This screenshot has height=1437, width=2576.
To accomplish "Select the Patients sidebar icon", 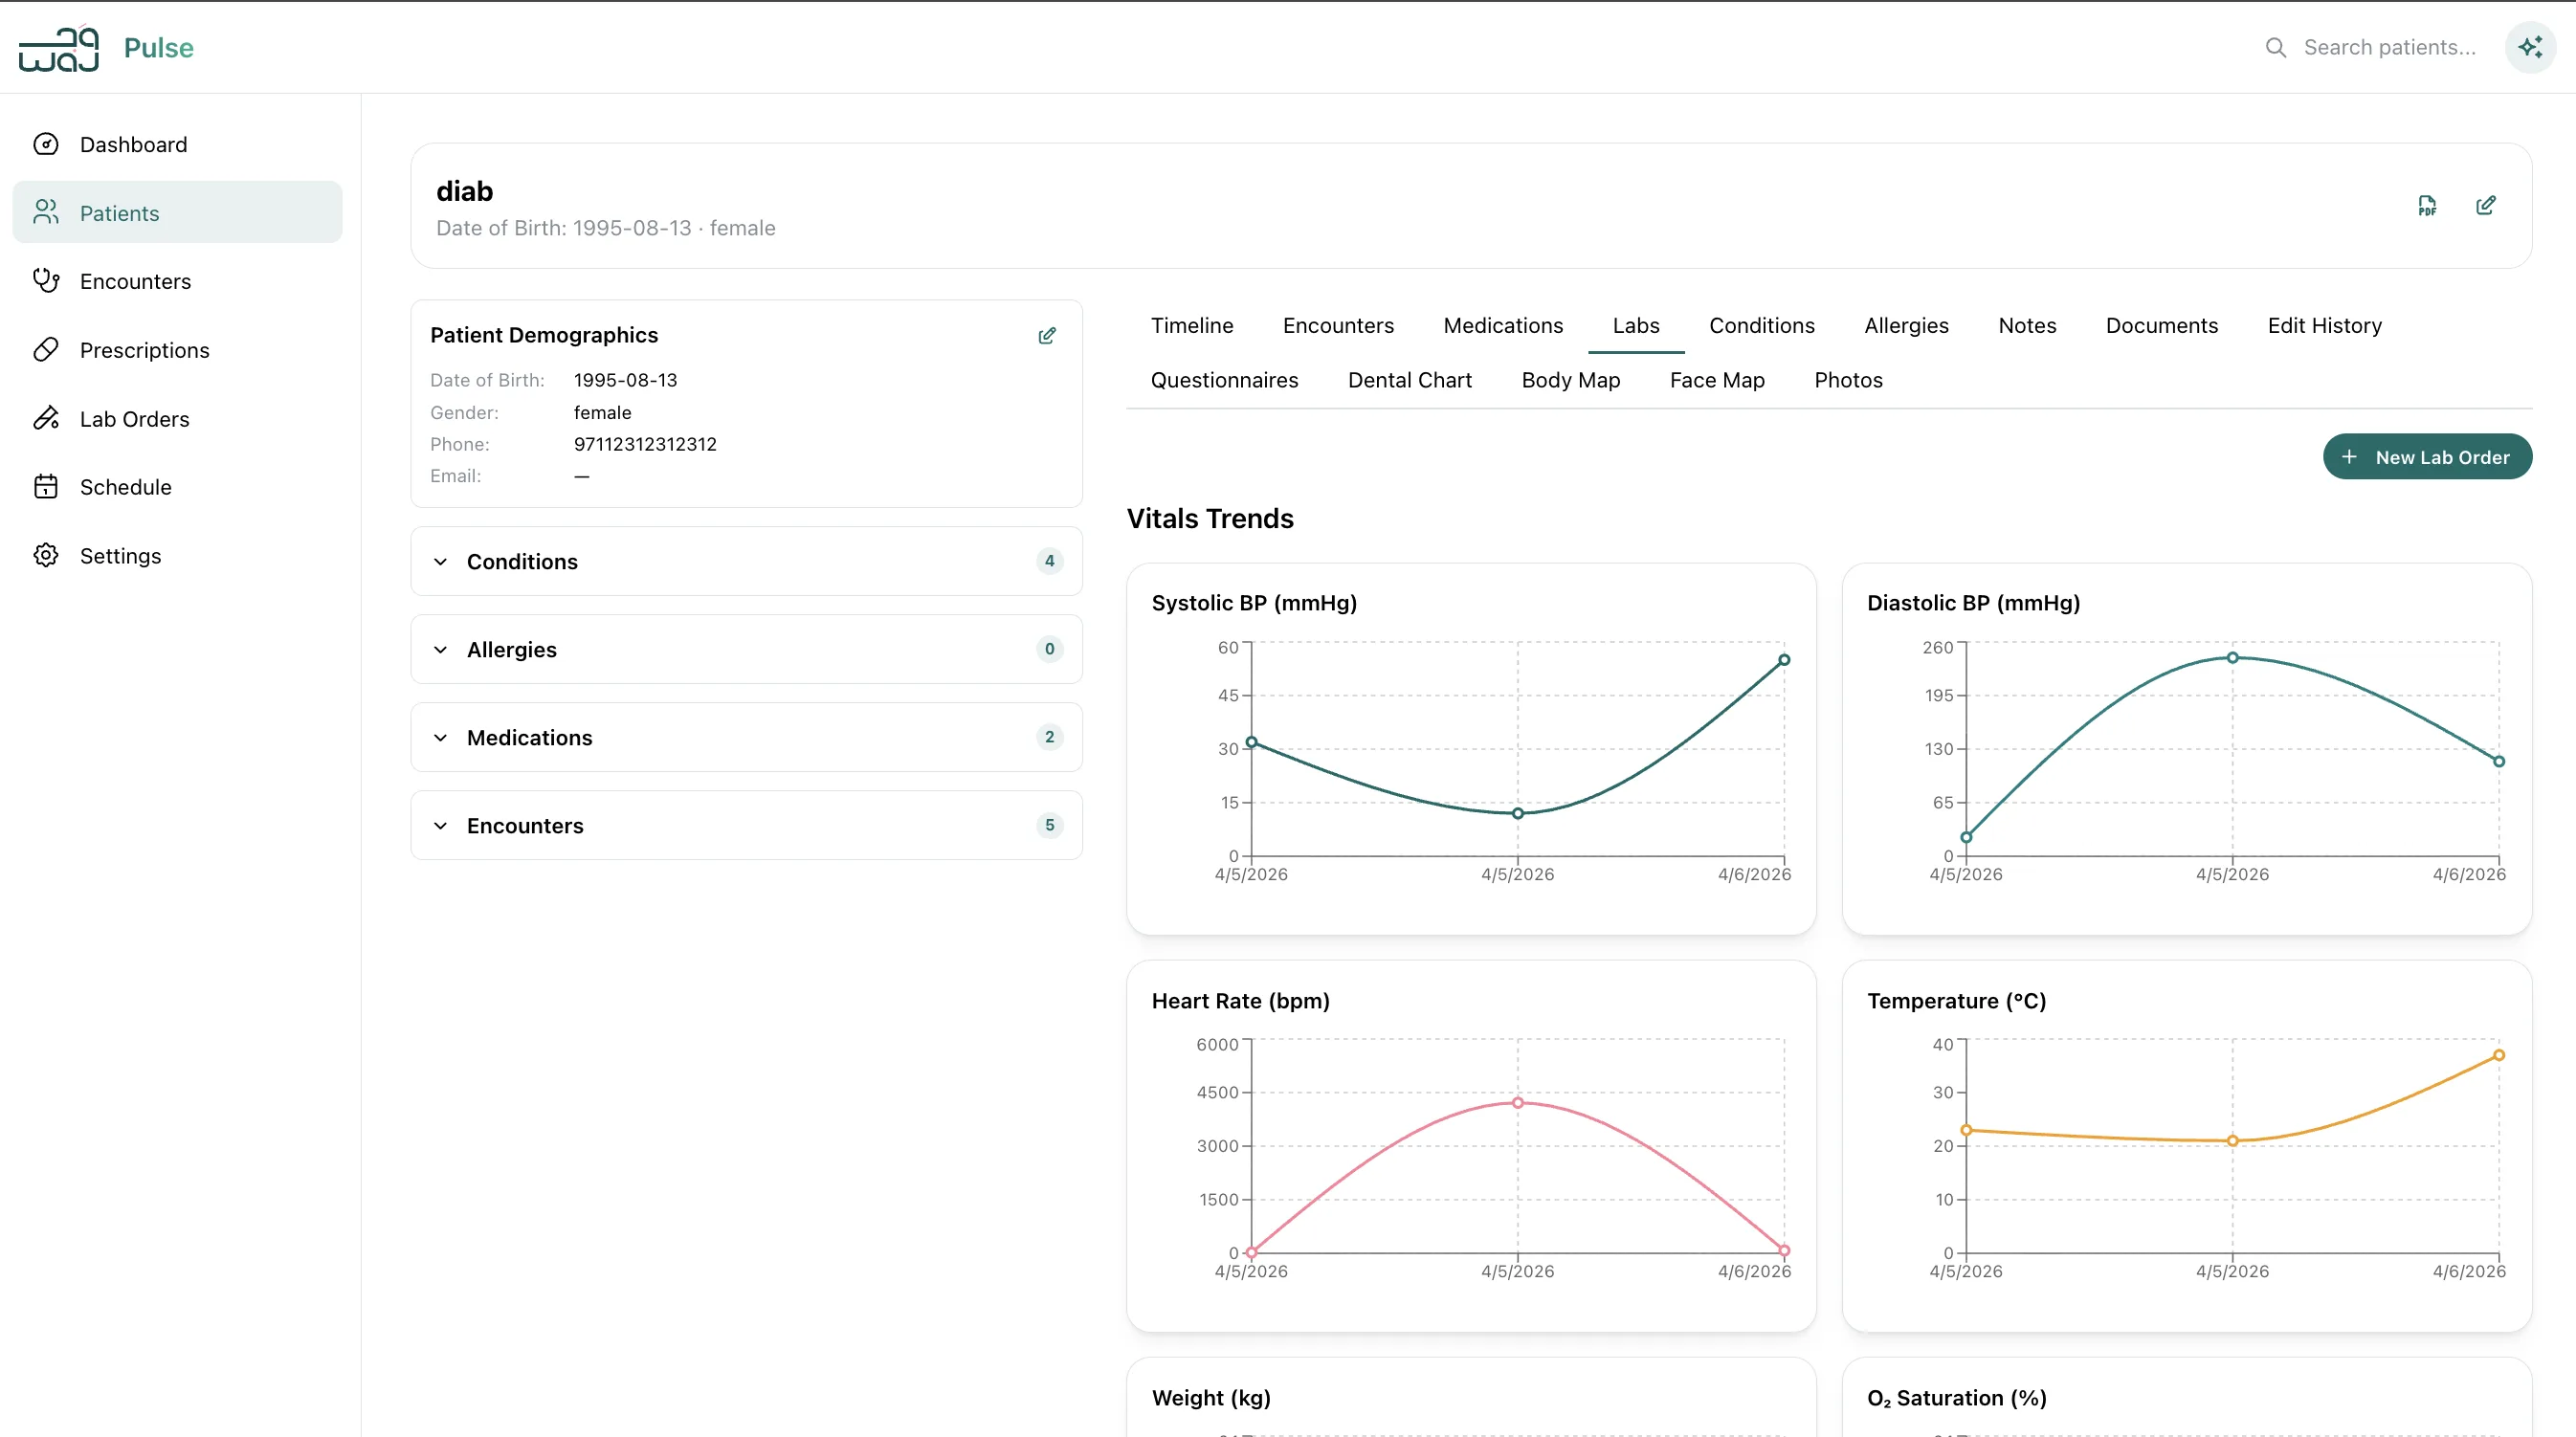I will click(x=46, y=212).
